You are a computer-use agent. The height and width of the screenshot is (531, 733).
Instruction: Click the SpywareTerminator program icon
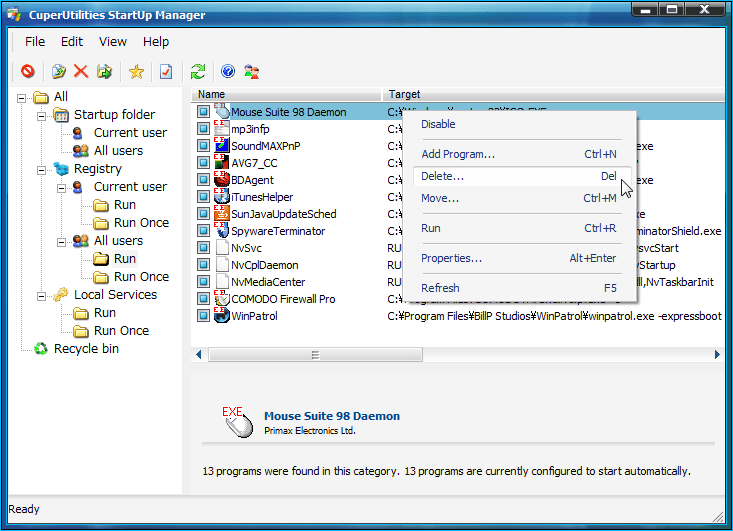tap(222, 230)
